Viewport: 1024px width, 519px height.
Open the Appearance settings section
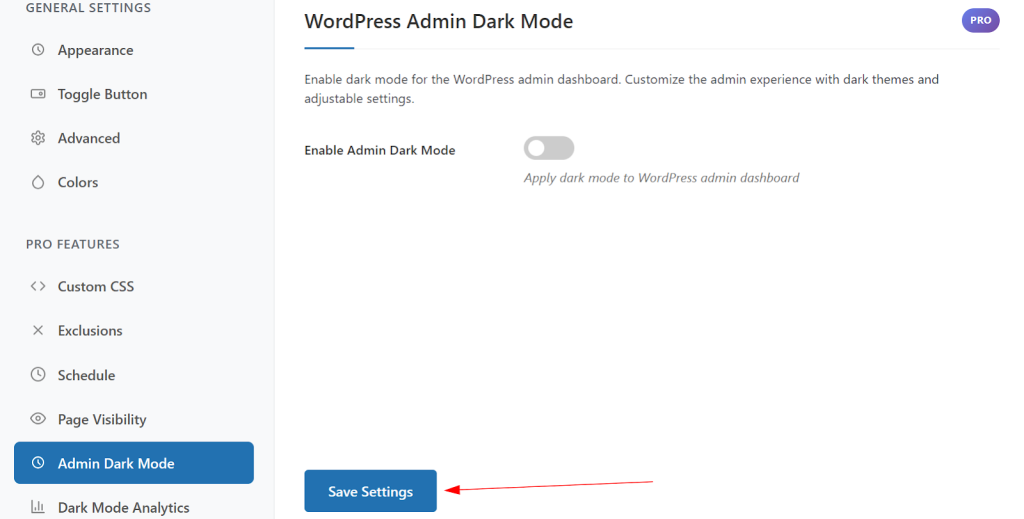point(95,50)
